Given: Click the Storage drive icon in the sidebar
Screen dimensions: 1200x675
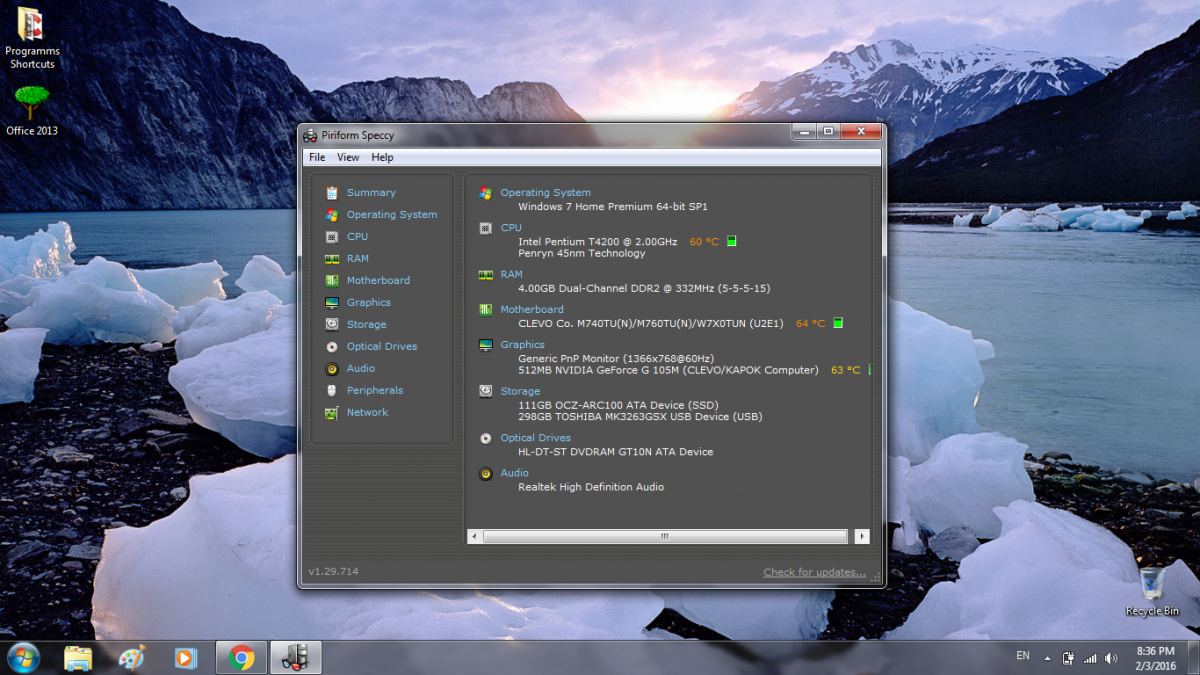Looking at the screenshot, I should pos(331,325).
